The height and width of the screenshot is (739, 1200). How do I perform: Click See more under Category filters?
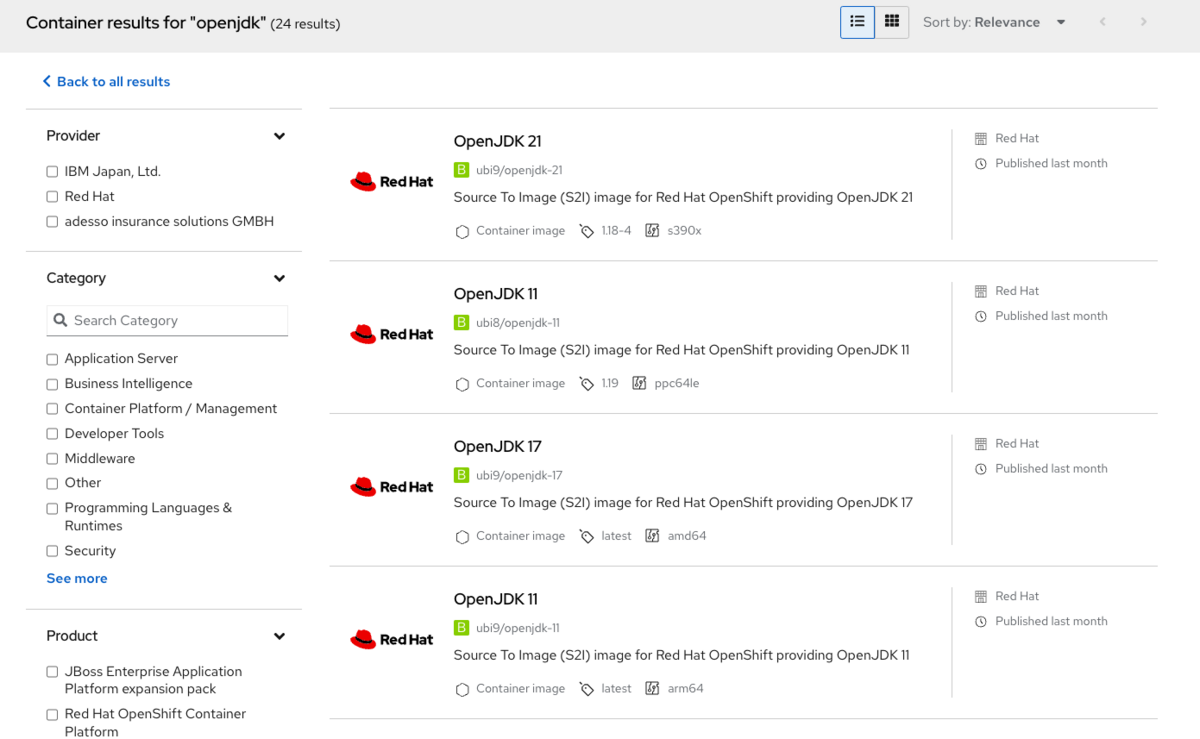[x=77, y=578]
